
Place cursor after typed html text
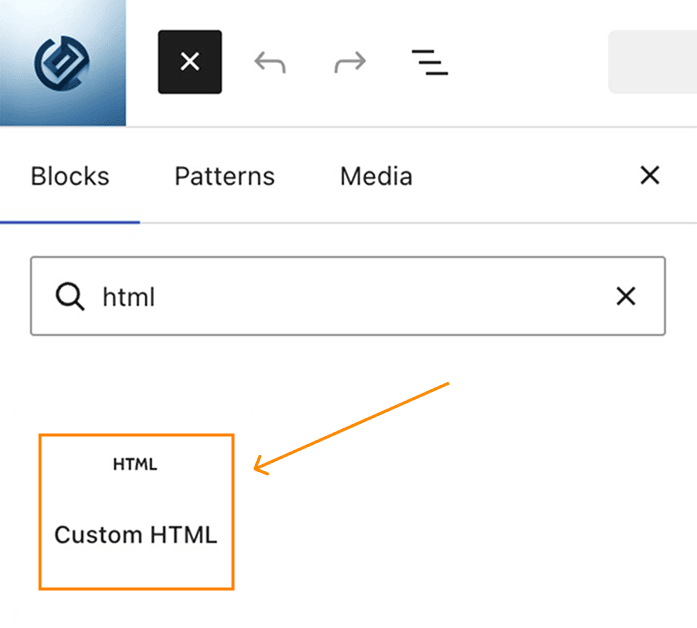(x=156, y=296)
